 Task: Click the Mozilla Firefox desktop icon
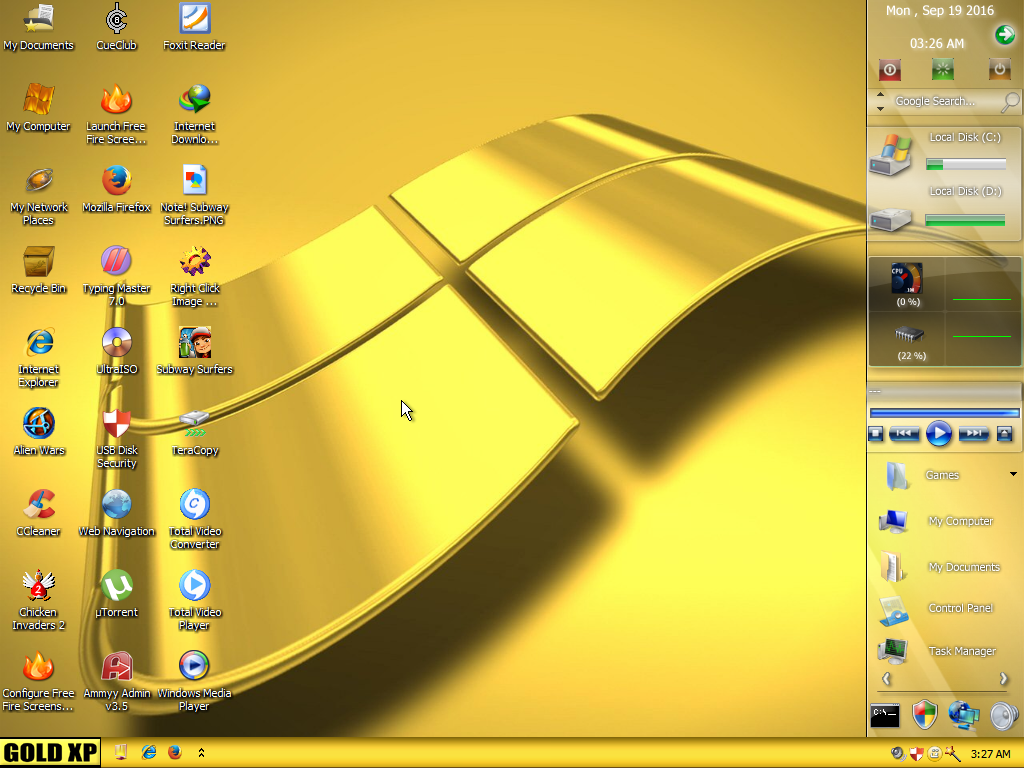117,182
